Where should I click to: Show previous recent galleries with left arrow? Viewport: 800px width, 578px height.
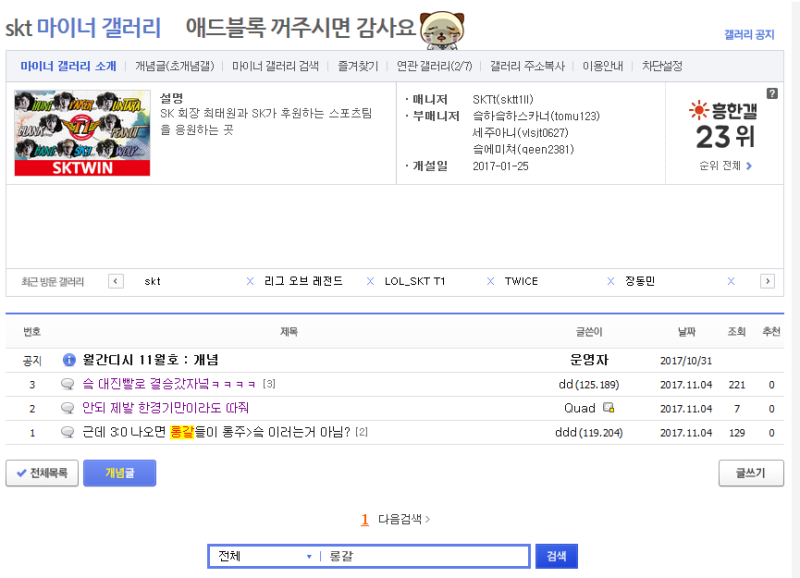coord(116,281)
